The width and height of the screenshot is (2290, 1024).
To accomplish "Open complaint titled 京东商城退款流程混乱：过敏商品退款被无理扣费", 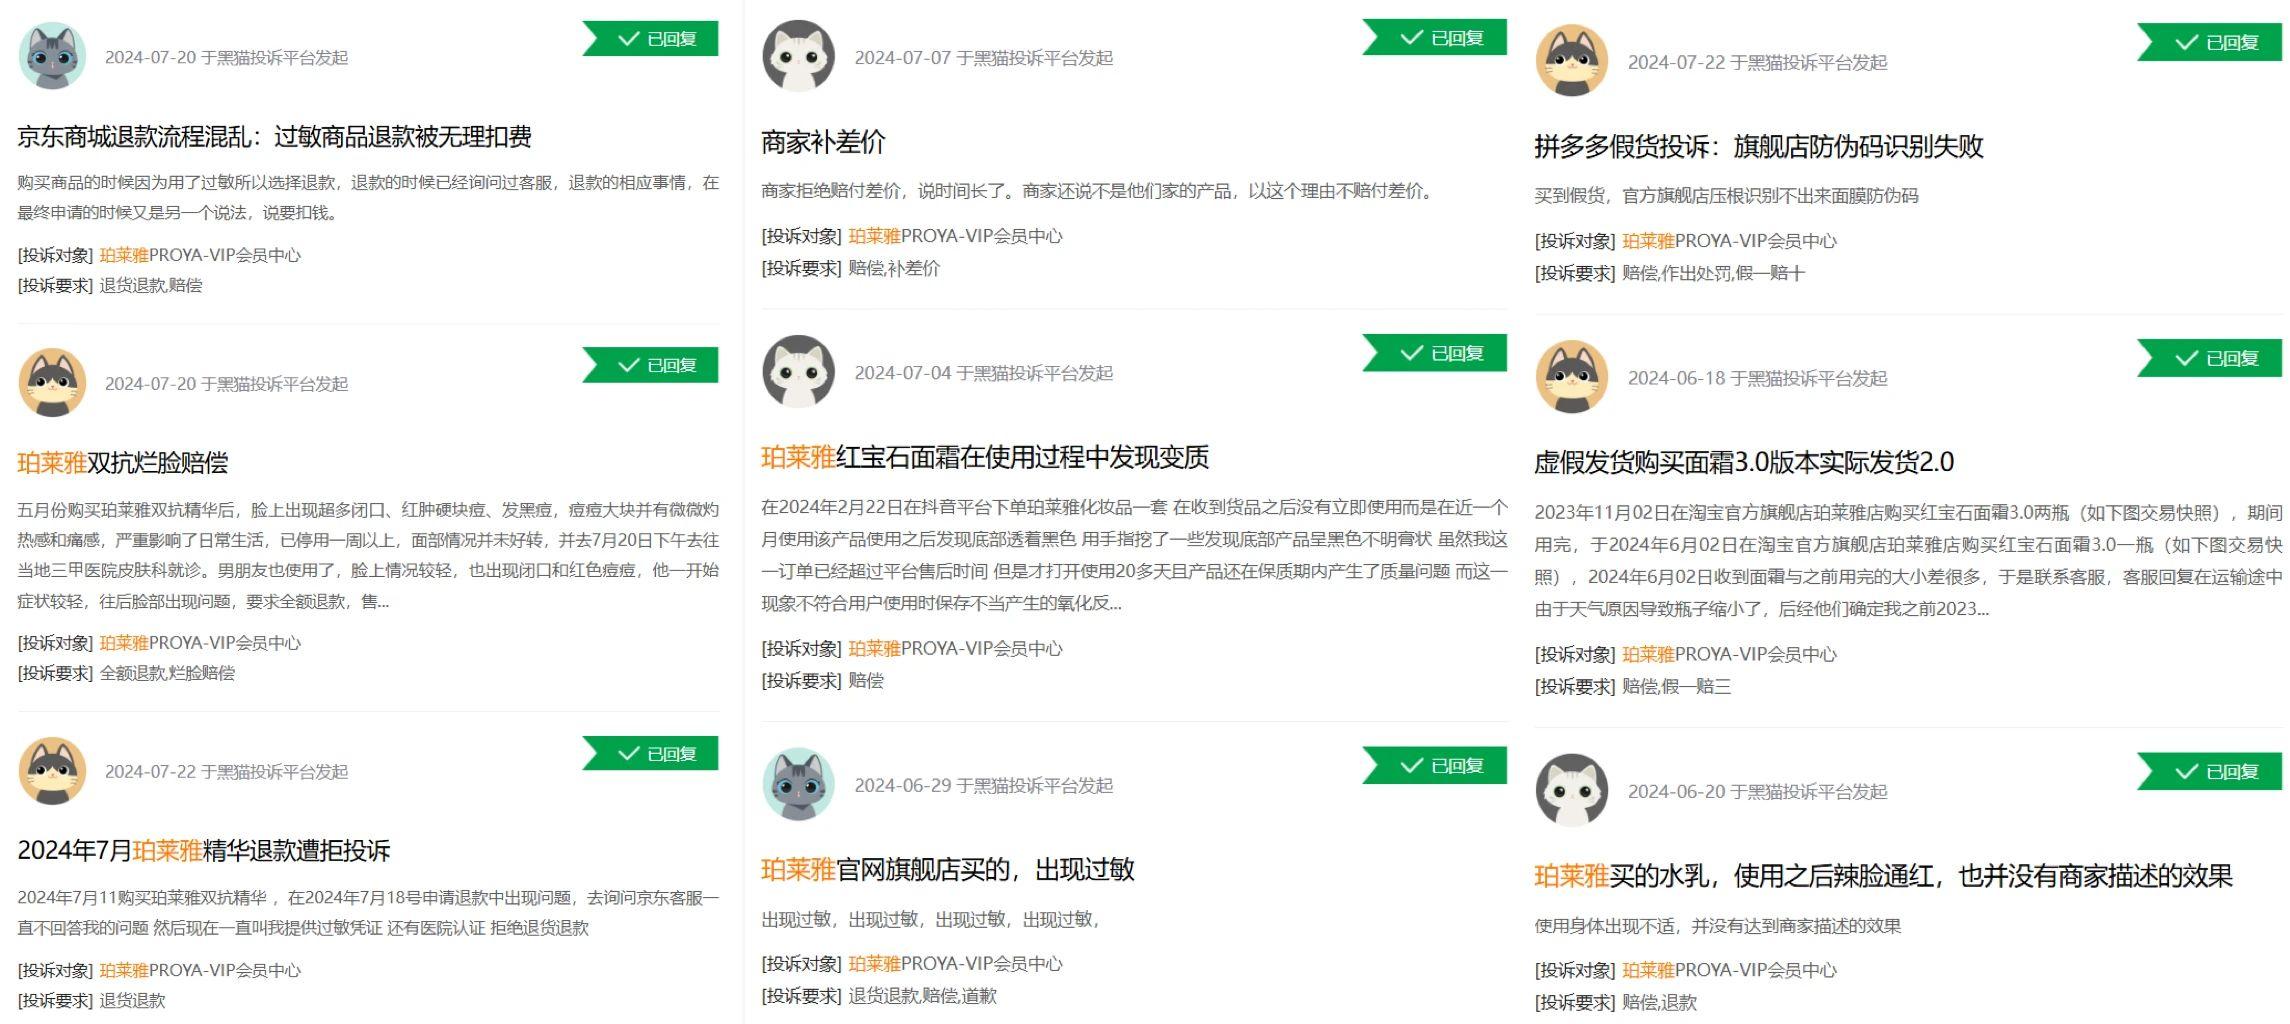I will [x=274, y=137].
